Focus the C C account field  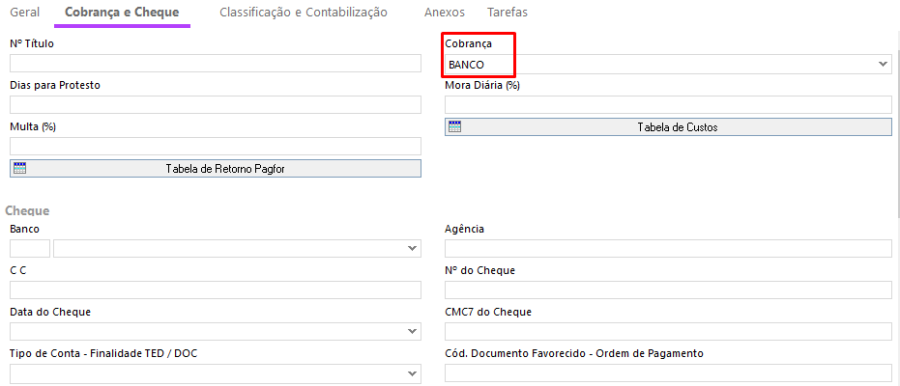pos(215,290)
